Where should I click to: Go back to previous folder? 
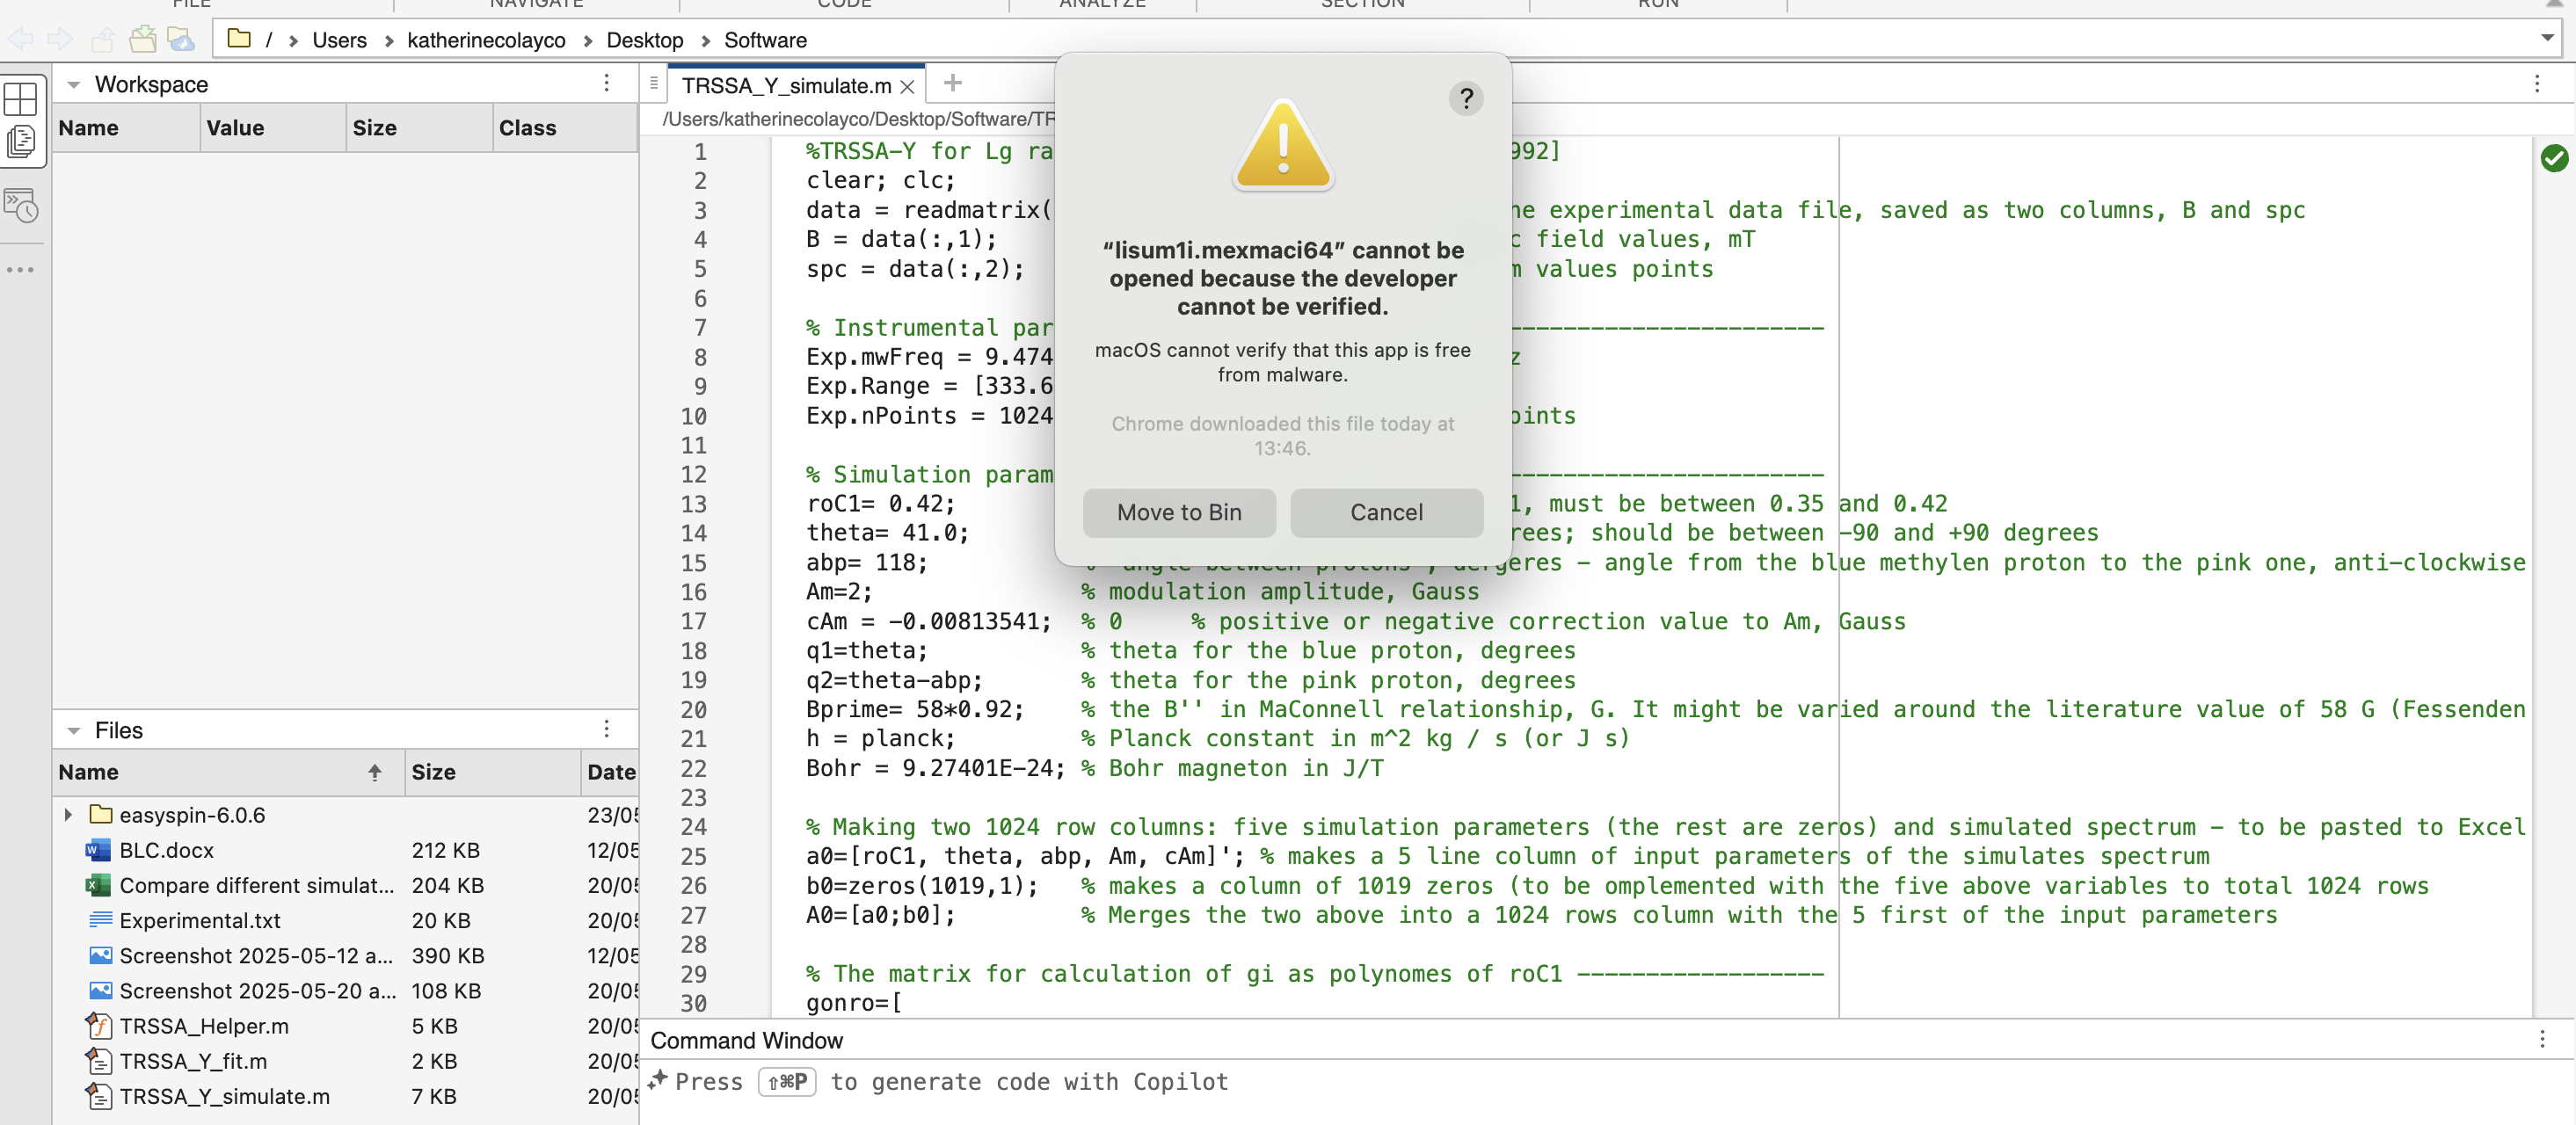(20, 39)
